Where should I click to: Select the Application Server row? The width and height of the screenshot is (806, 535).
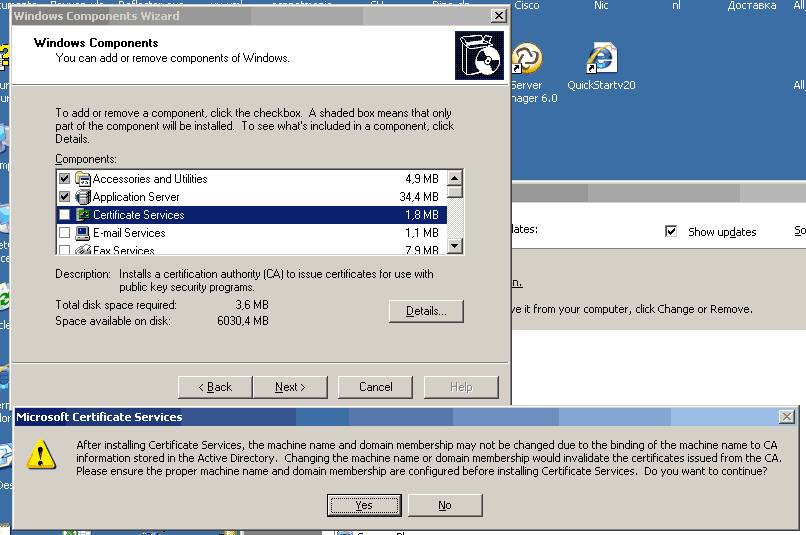tap(251, 197)
